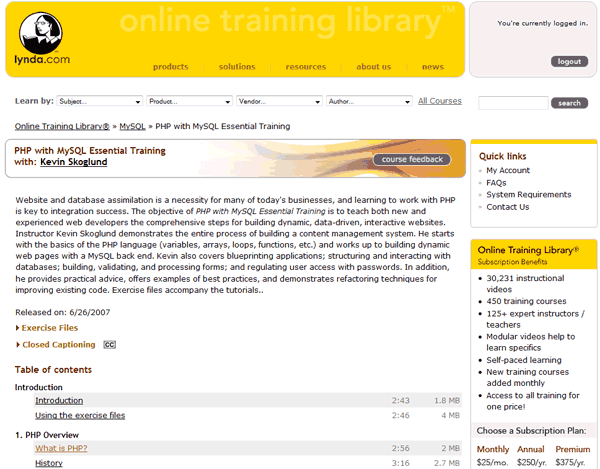The height and width of the screenshot is (469, 600).
Task: Click the '$25/mo.' price text
Action: click(x=492, y=462)
